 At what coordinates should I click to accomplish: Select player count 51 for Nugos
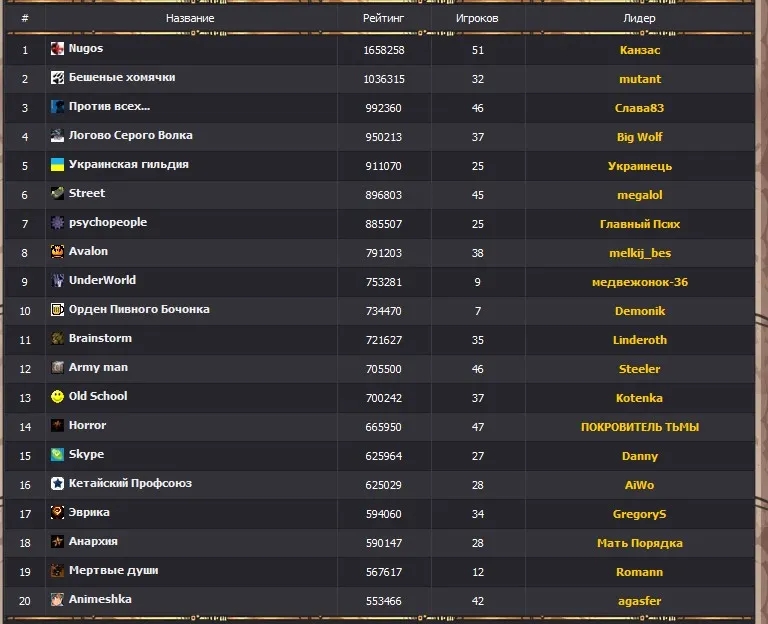tap(478, 50)
